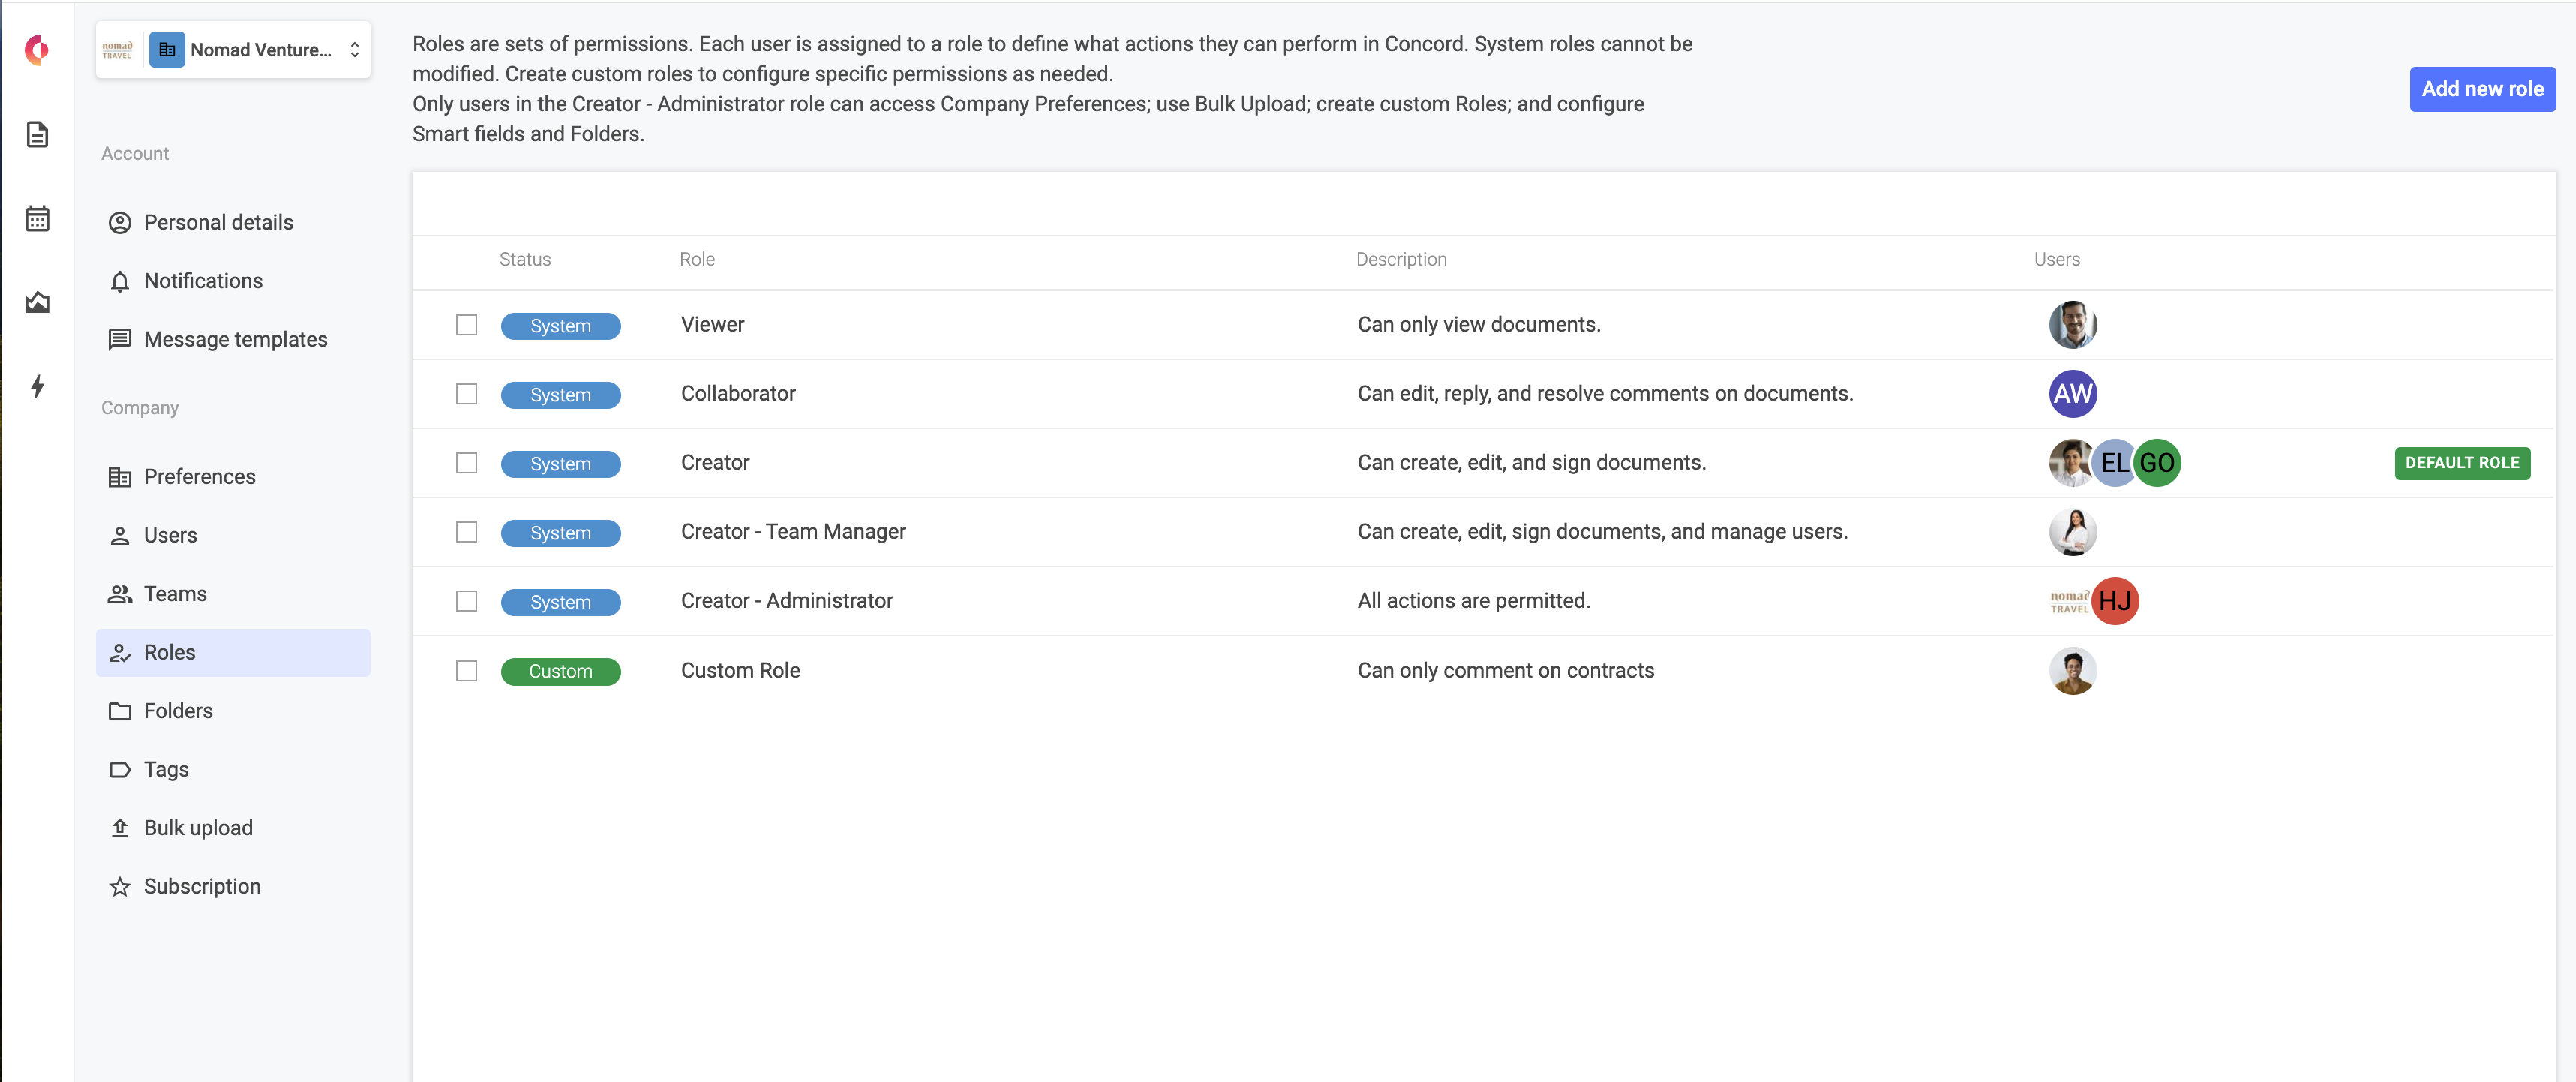This screenshot has width=2576, height=1082.
Task: Click the Notifications bell icon
Action: click(x=120, y=281)
